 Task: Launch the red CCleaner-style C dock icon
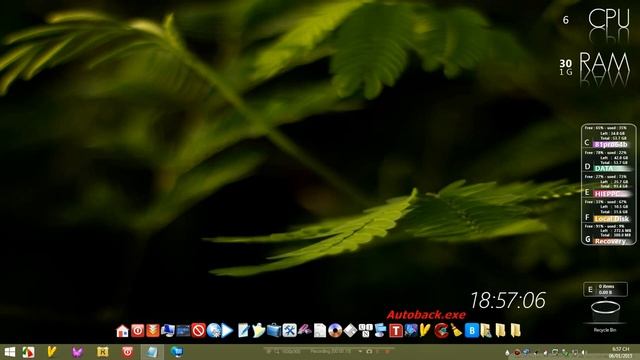(441, 331)
